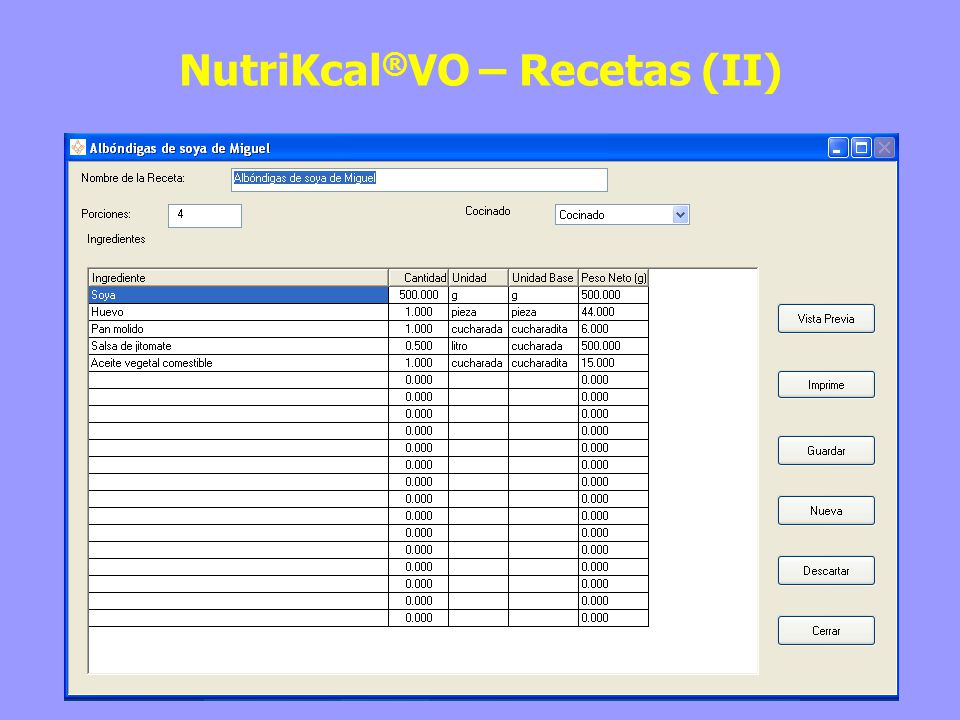Click the Vista Previa button
960x720 pixels.
[826, 318]
